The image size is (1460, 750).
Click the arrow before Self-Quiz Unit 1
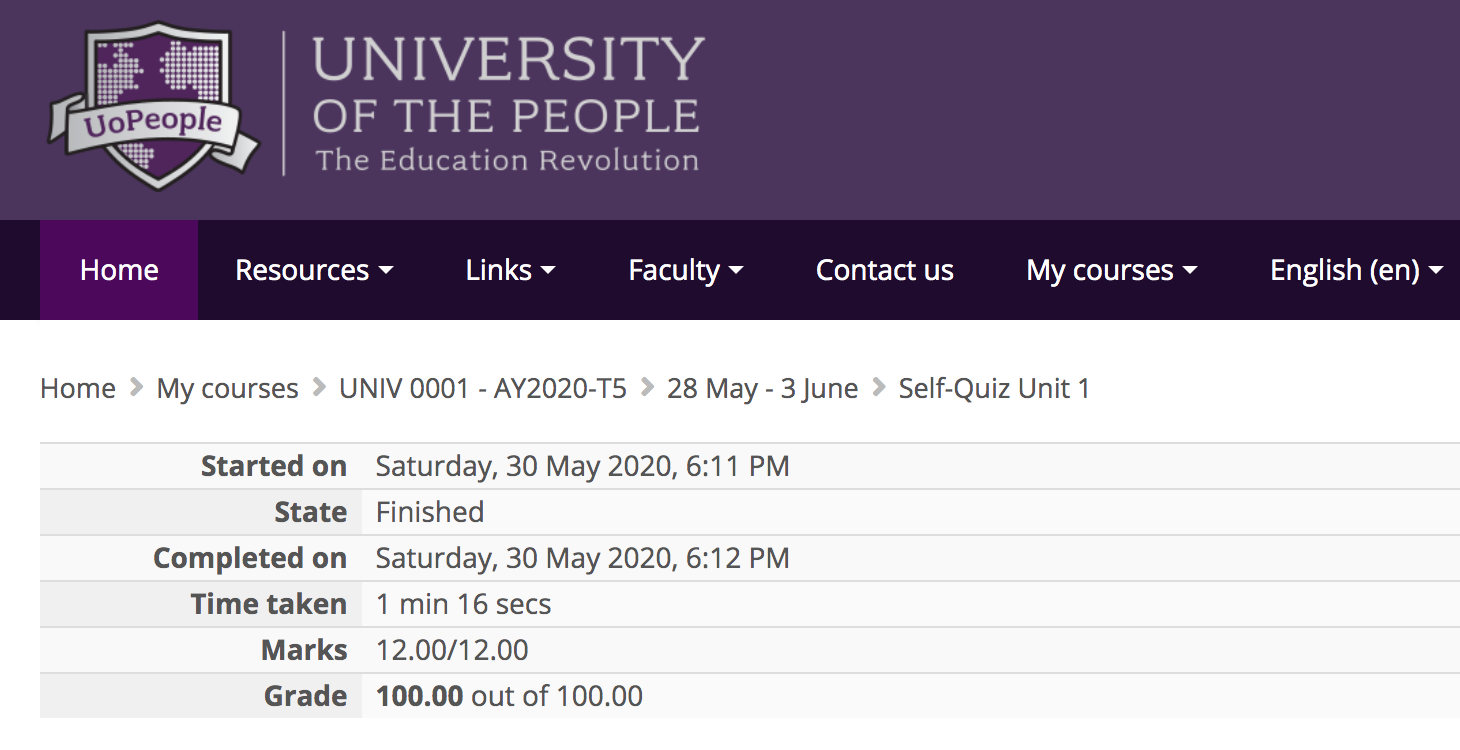point(879,388)
